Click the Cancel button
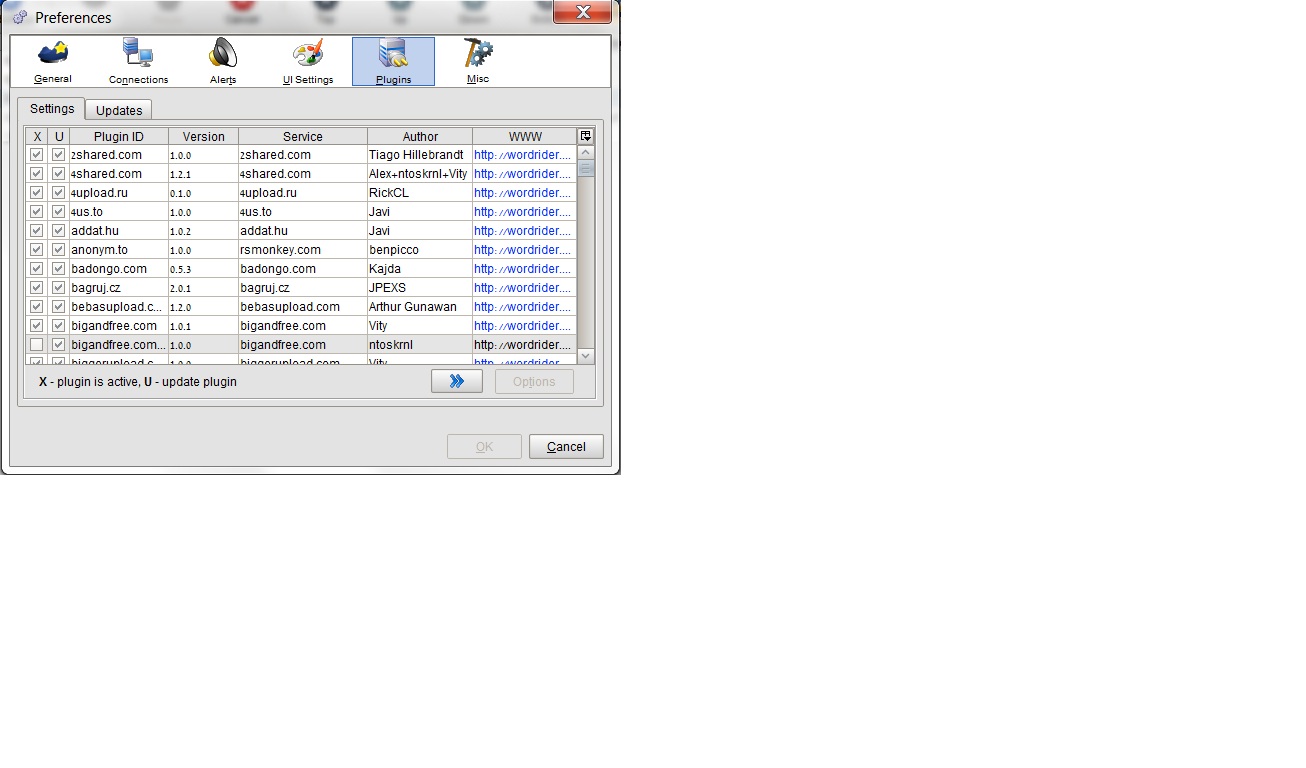Viewport: 1306px width, 768px height. click(x=566, y=447)
